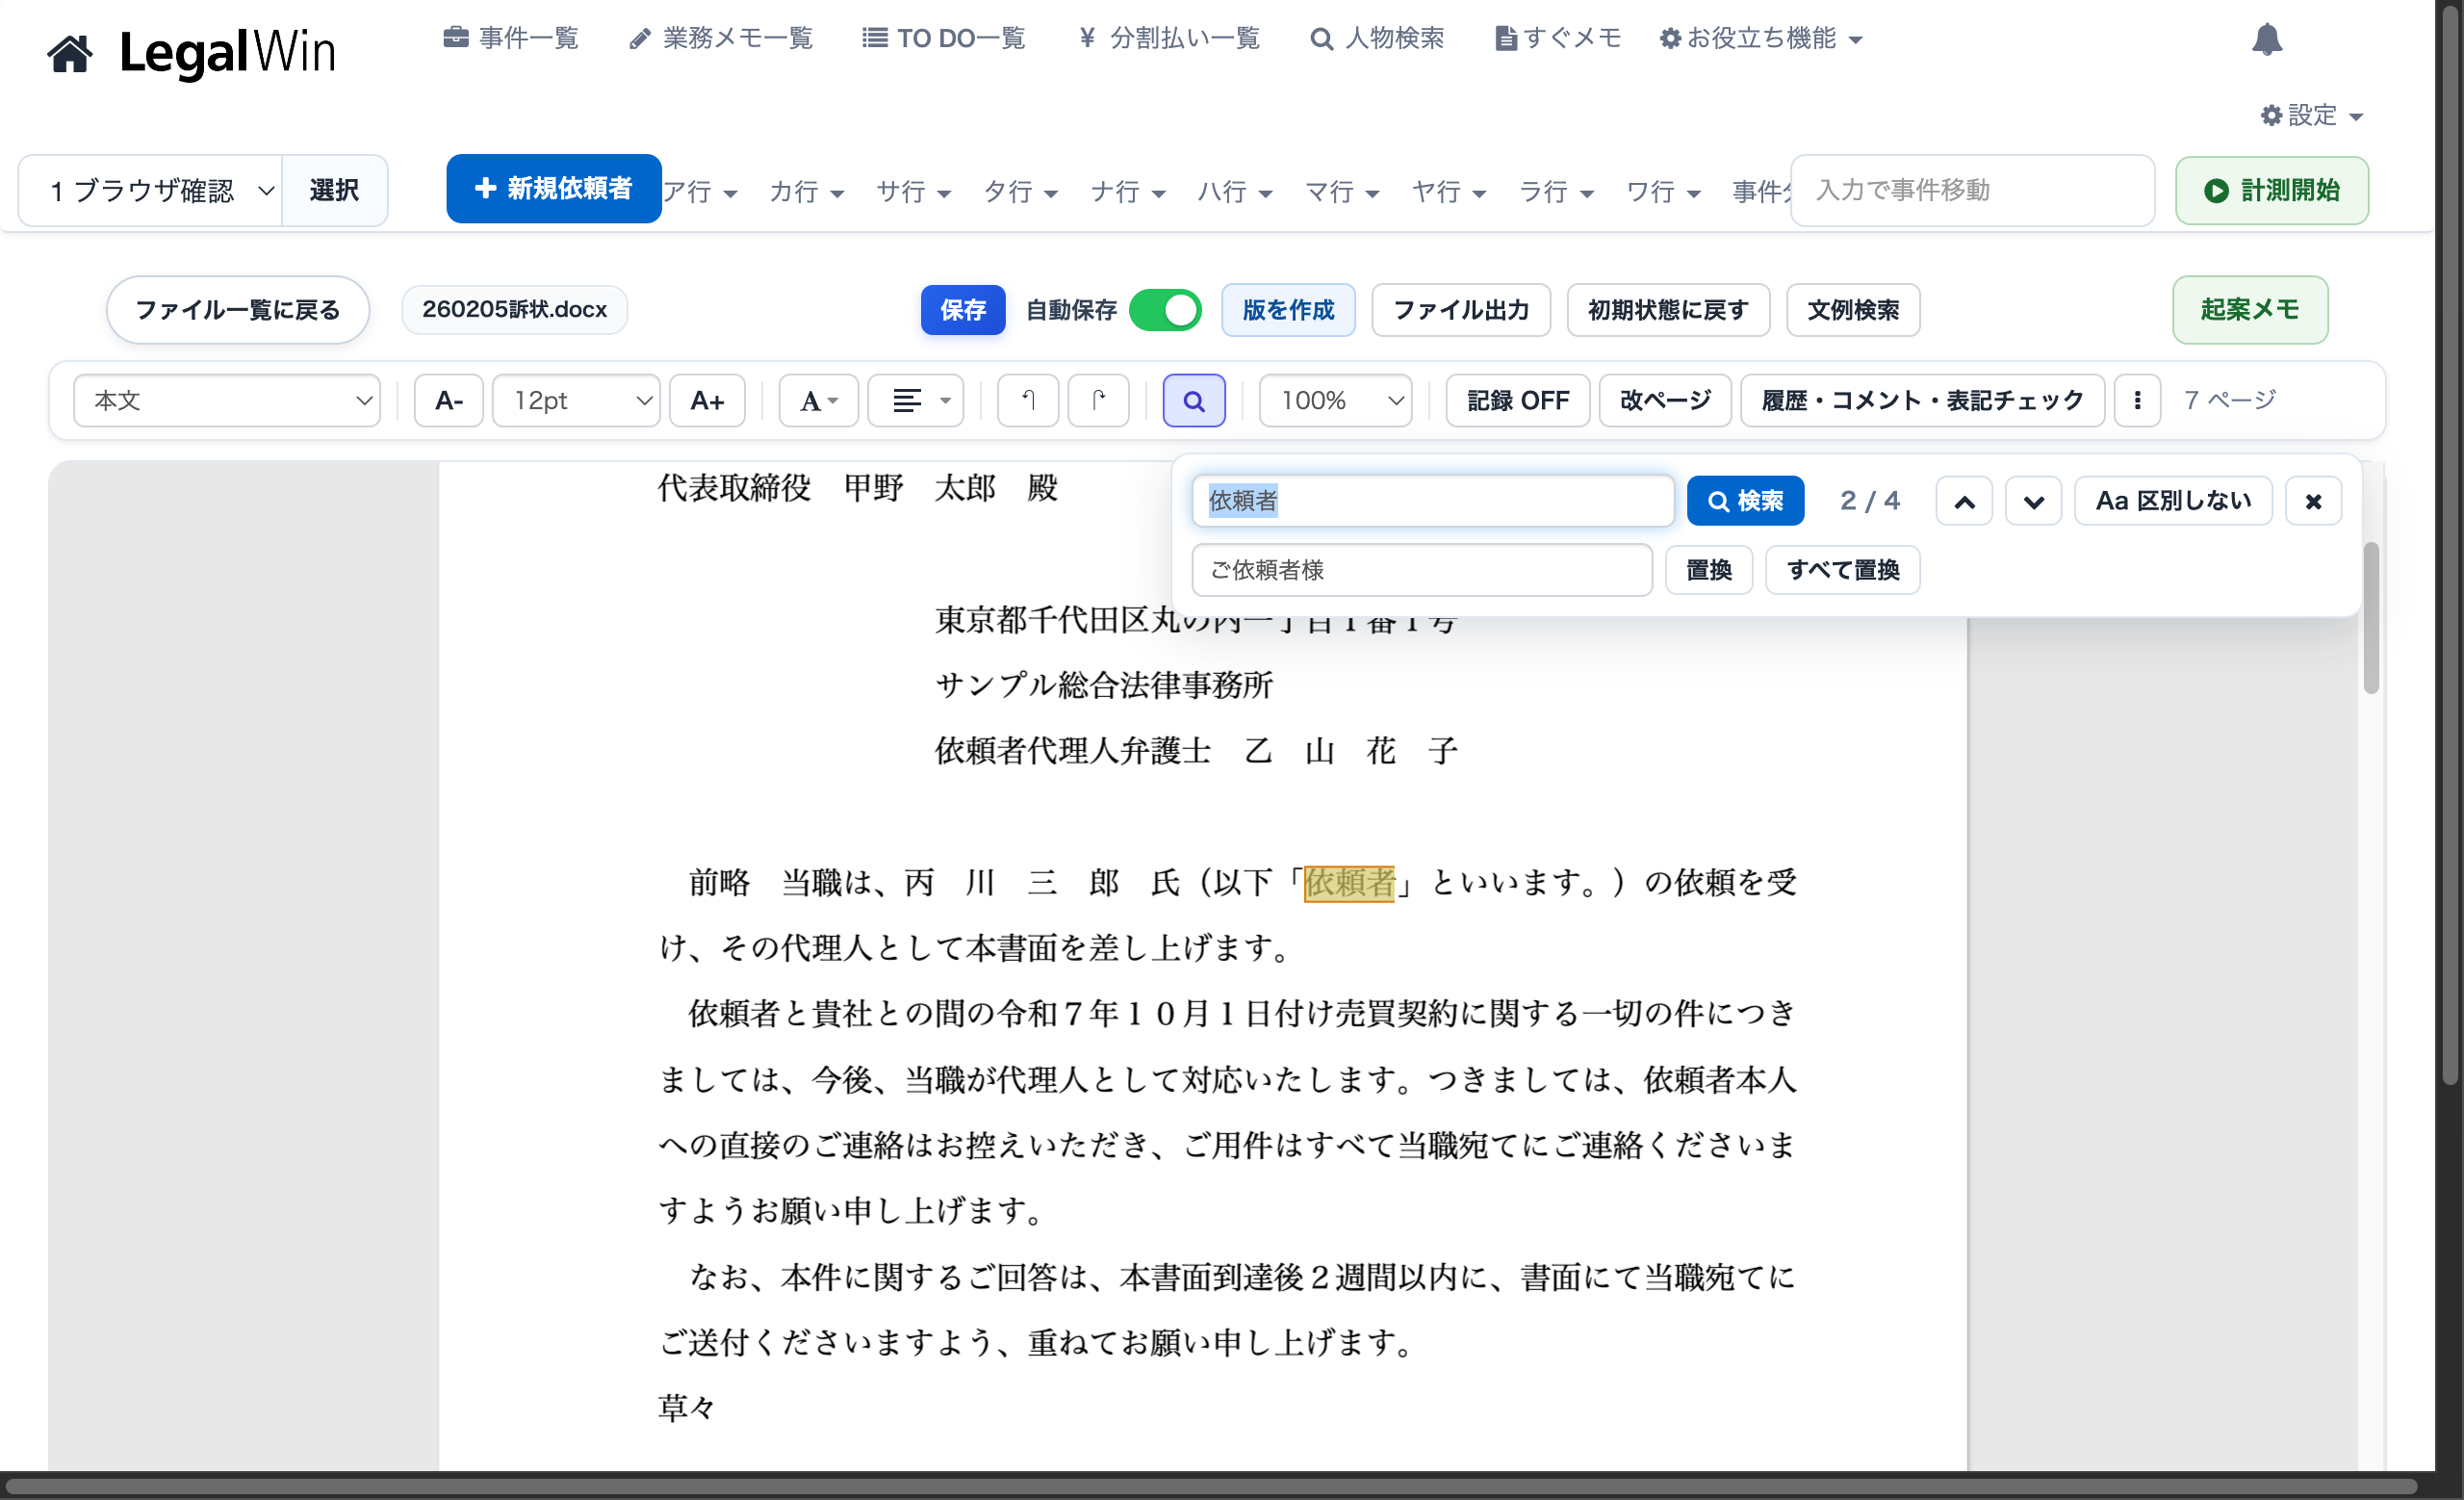Click the 保存 save button
Viewport: 2464px width, 1500px height.
pyautogui.click(x=962, y=310)
